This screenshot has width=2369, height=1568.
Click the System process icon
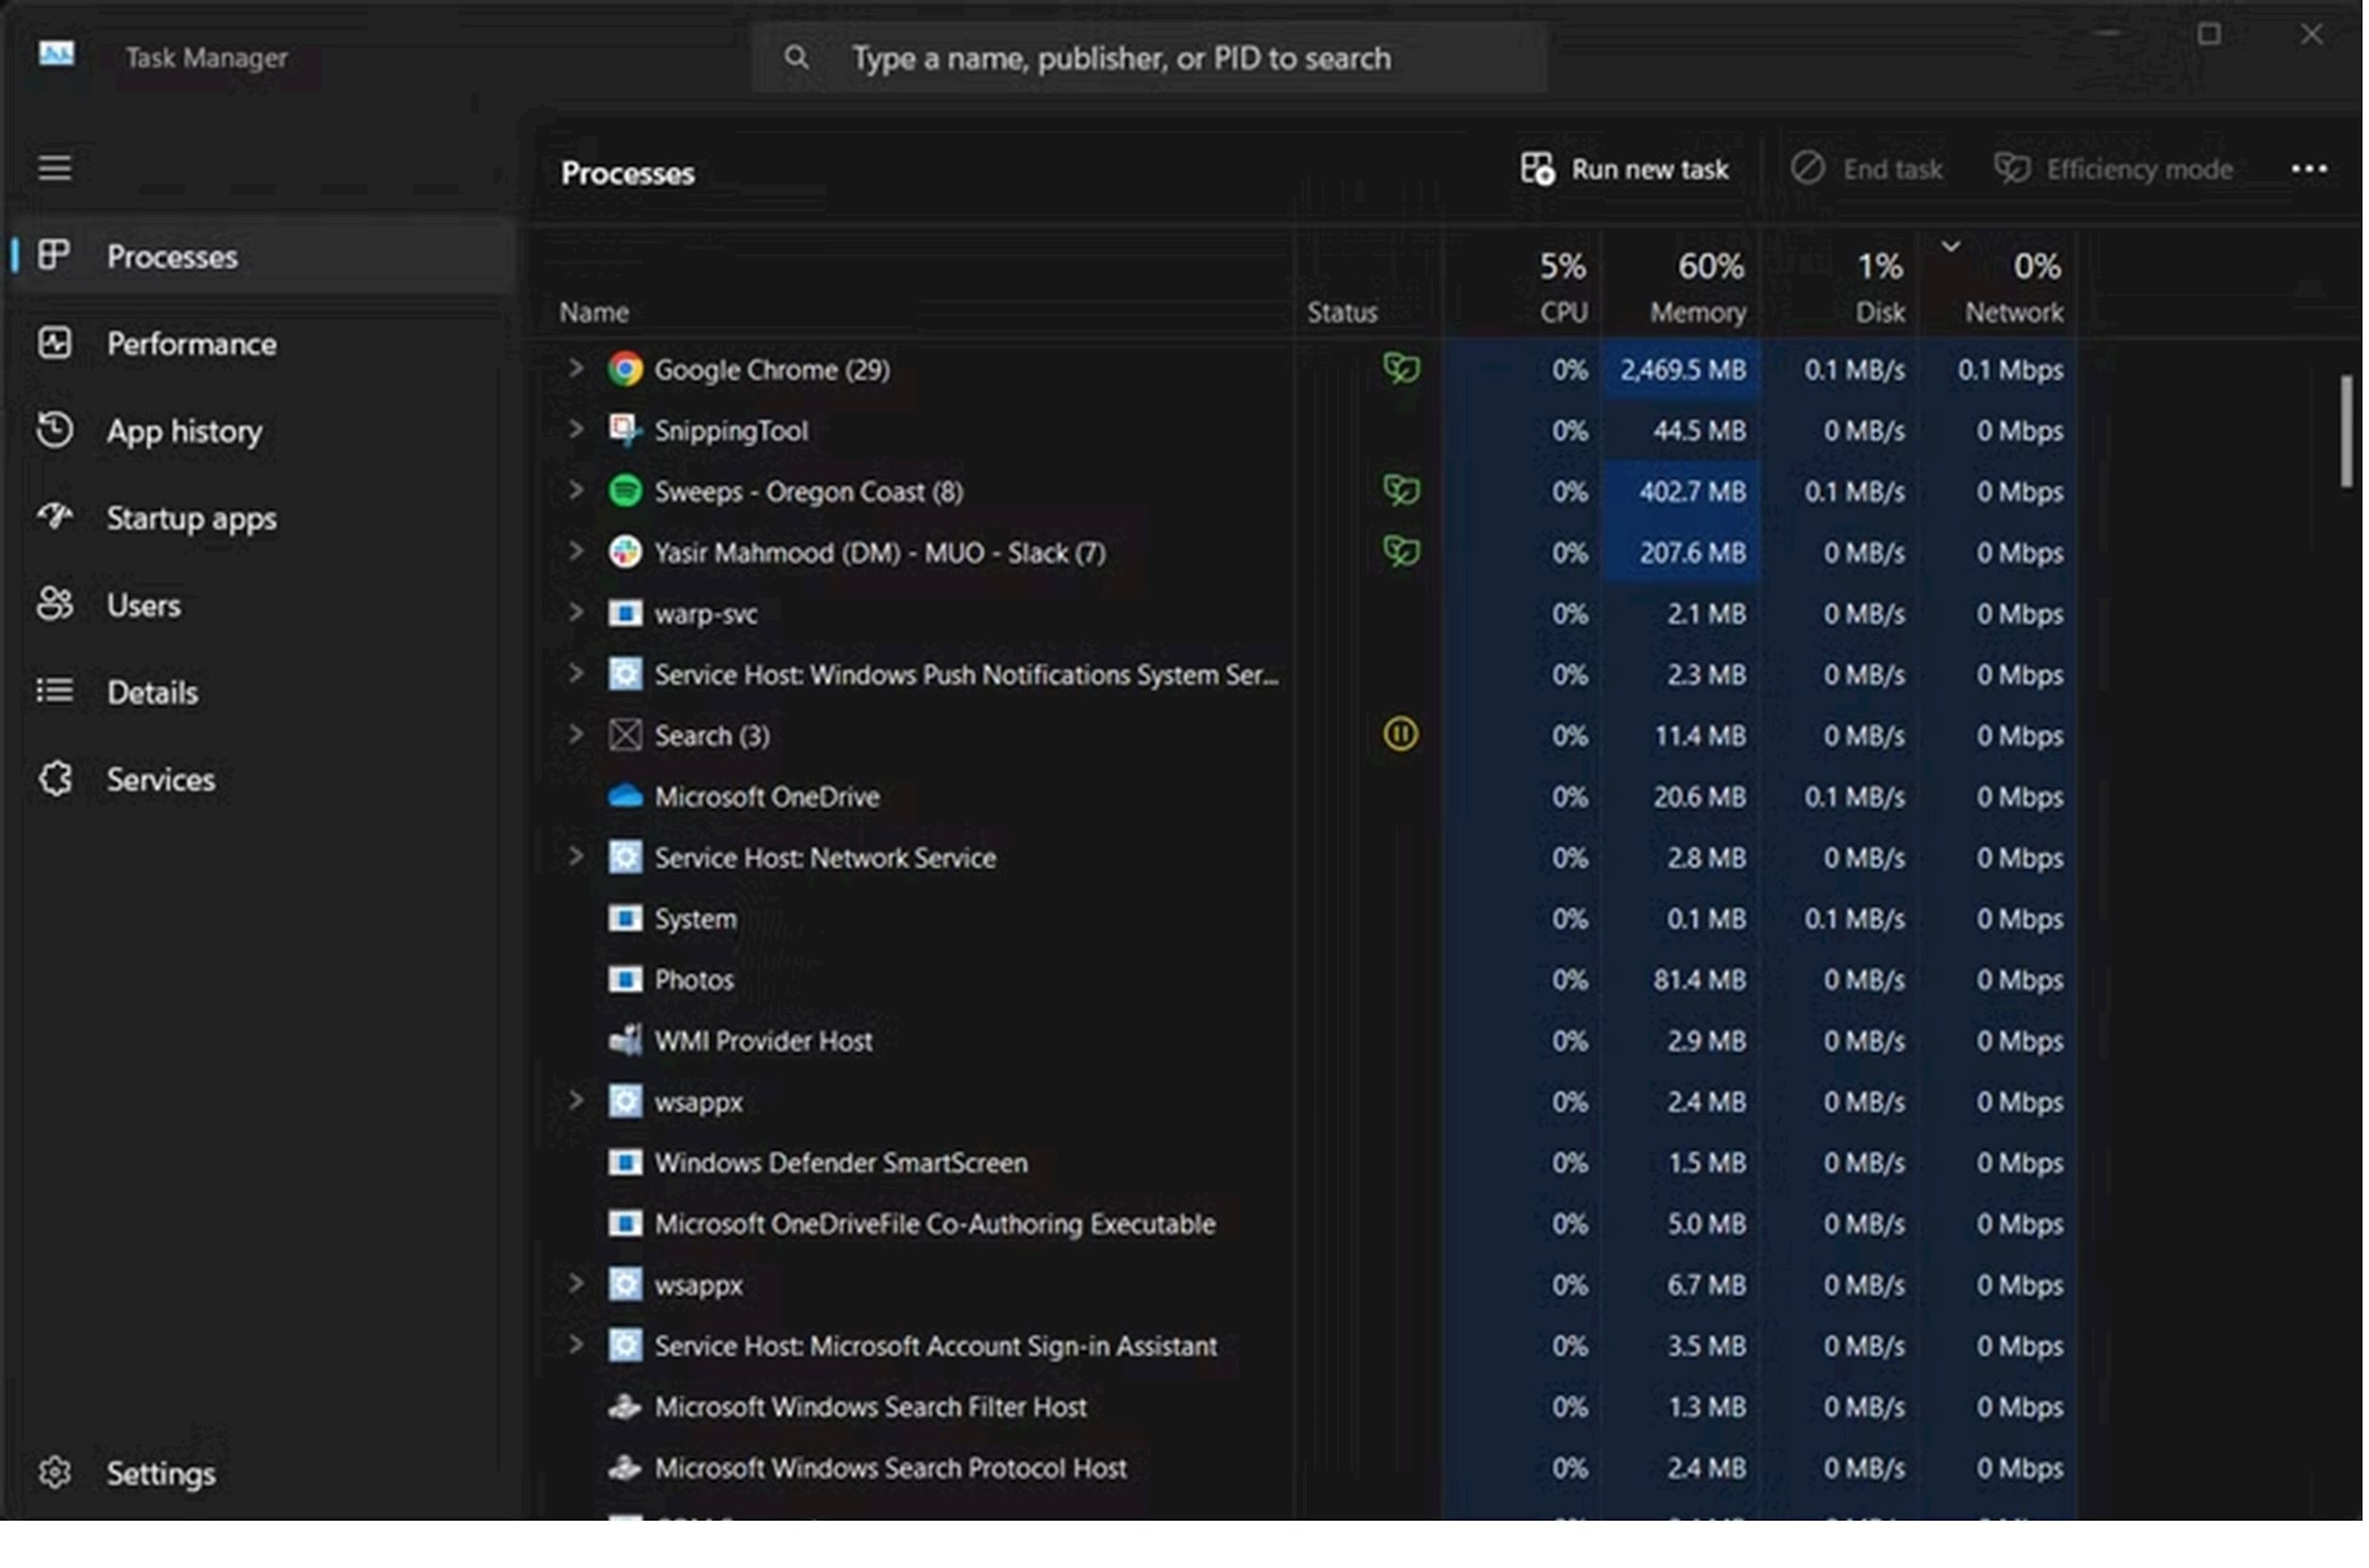[x=626, y=919]
